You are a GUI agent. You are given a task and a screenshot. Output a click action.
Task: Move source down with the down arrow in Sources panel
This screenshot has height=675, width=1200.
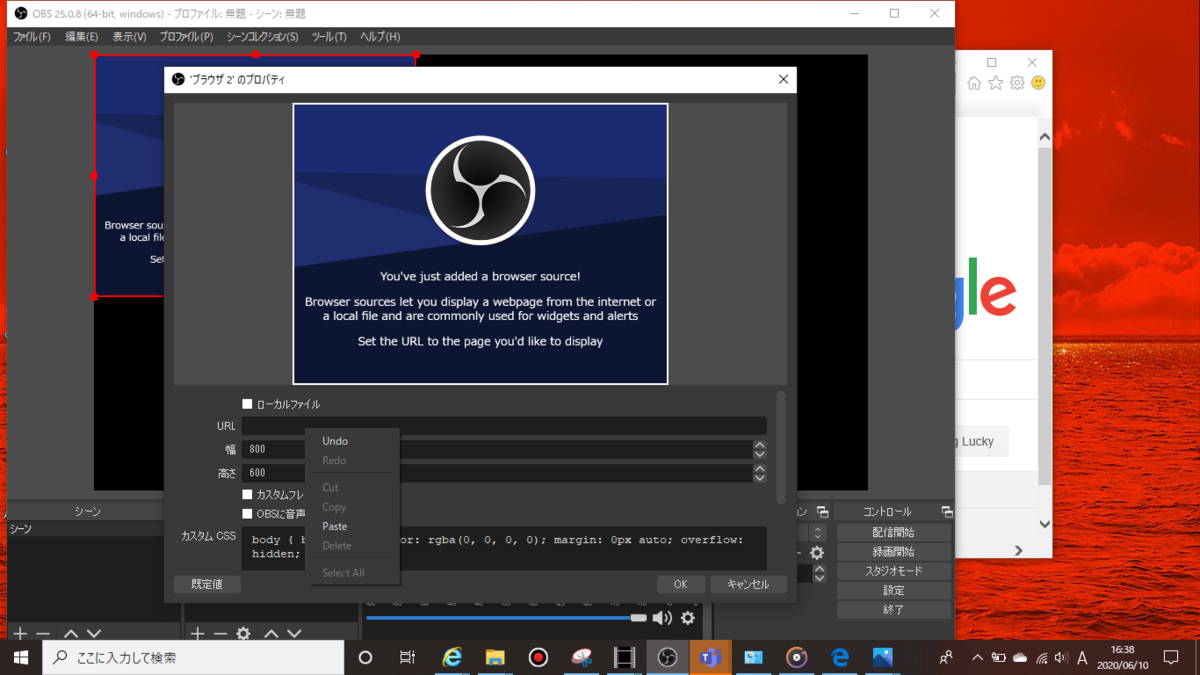(x=294, y=633)
